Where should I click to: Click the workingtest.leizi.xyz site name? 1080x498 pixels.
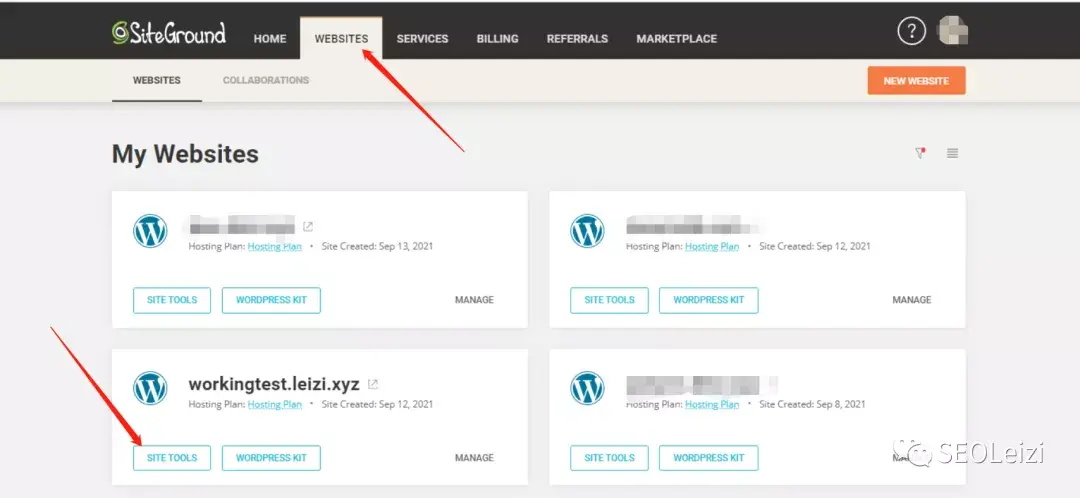point(274,384)
